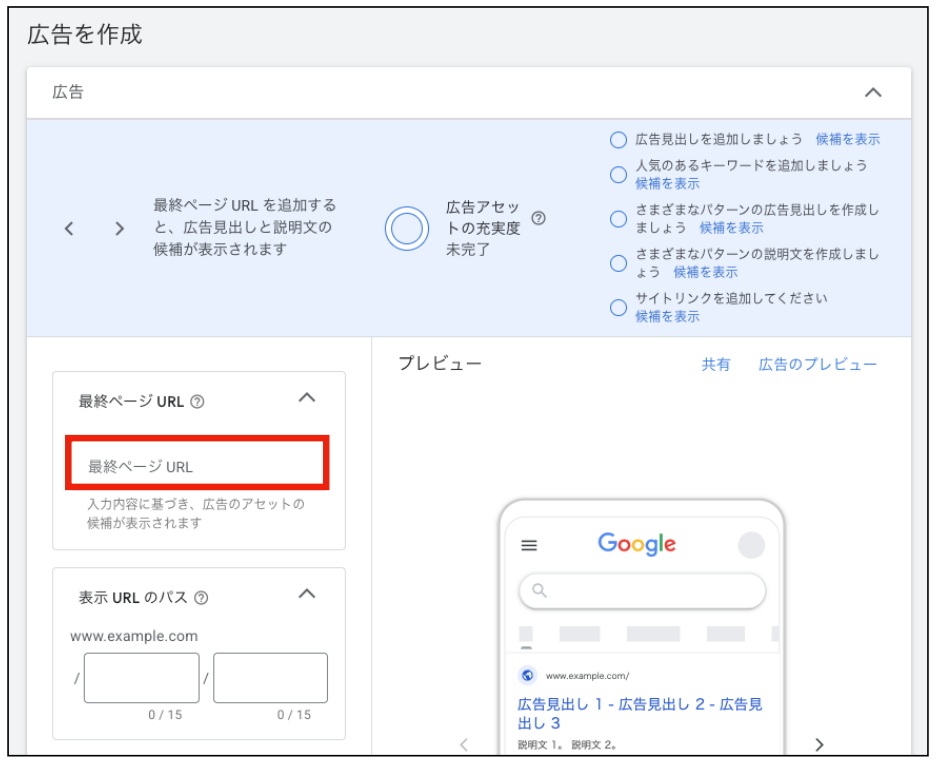Image resolution: width=936 pixels, height=766 pixels.
Task: Click search magnifier icon in preview
Action: click(x=540, y=591)
